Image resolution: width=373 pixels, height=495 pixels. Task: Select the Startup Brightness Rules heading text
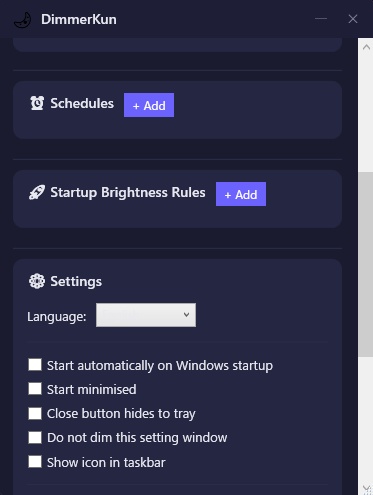coord(128,193)
